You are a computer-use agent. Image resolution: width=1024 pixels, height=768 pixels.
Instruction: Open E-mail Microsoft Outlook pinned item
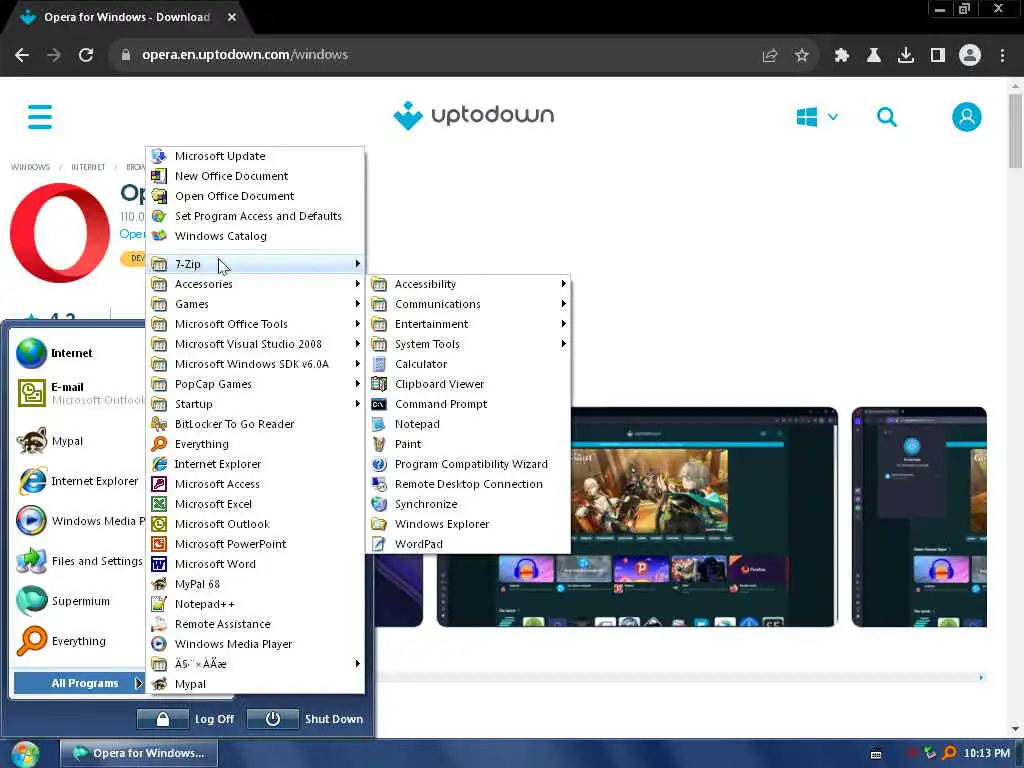click(77, 393)
